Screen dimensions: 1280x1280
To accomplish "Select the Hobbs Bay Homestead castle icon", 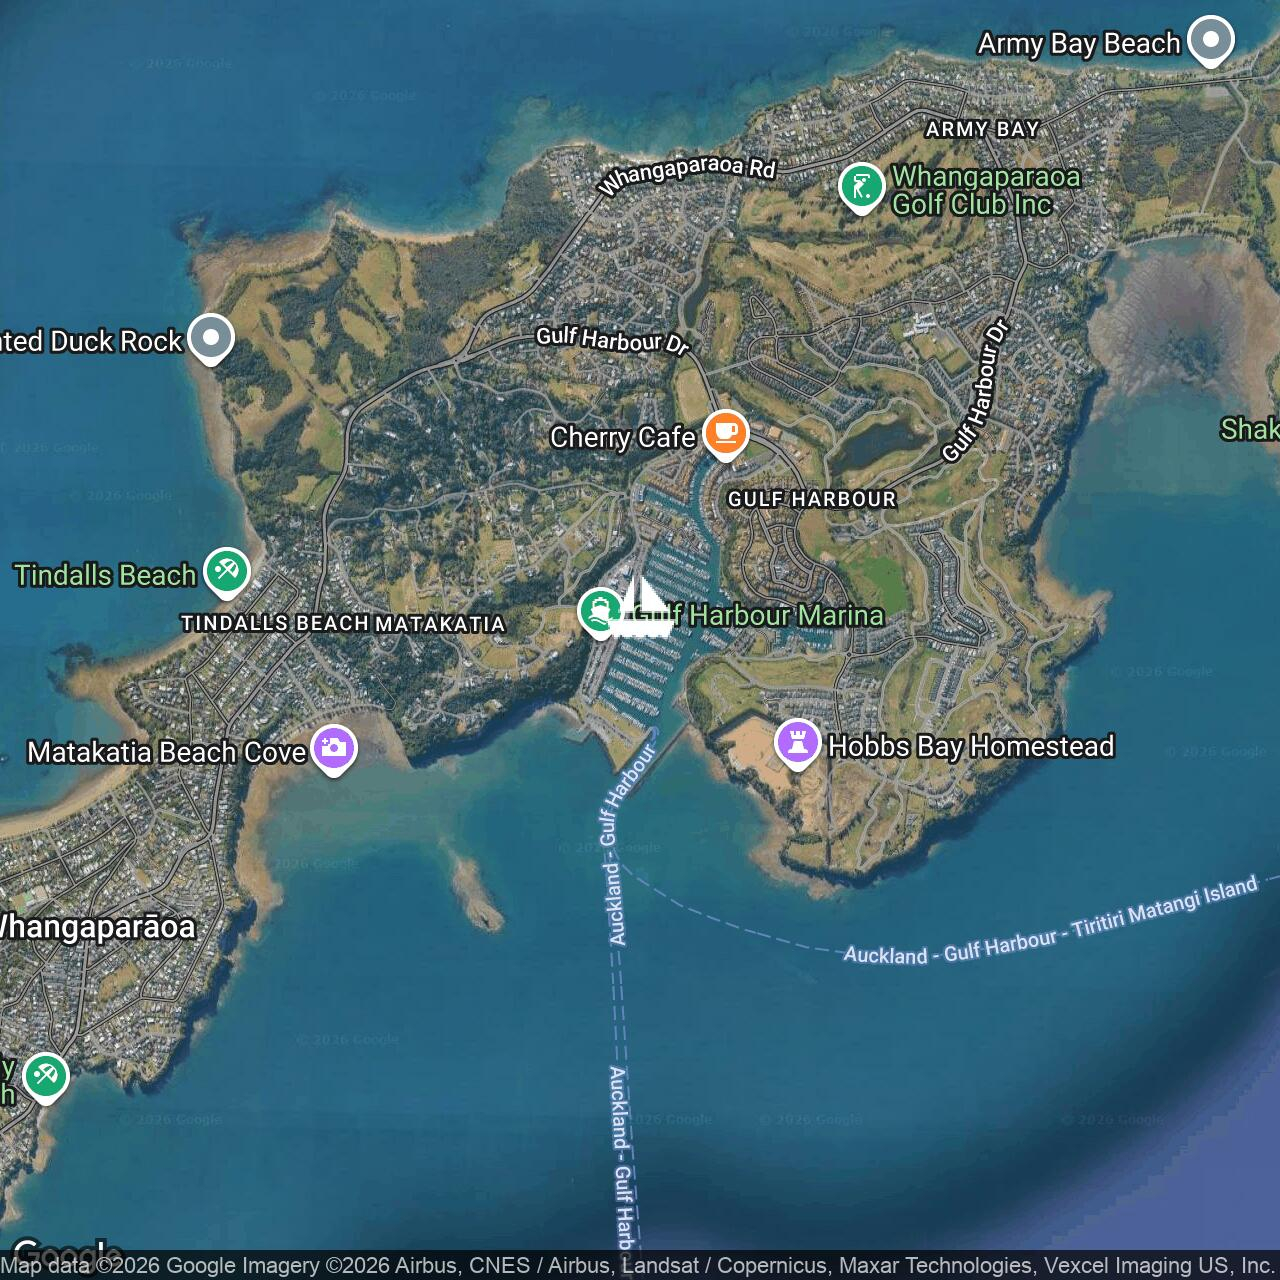I will (798, 743).
